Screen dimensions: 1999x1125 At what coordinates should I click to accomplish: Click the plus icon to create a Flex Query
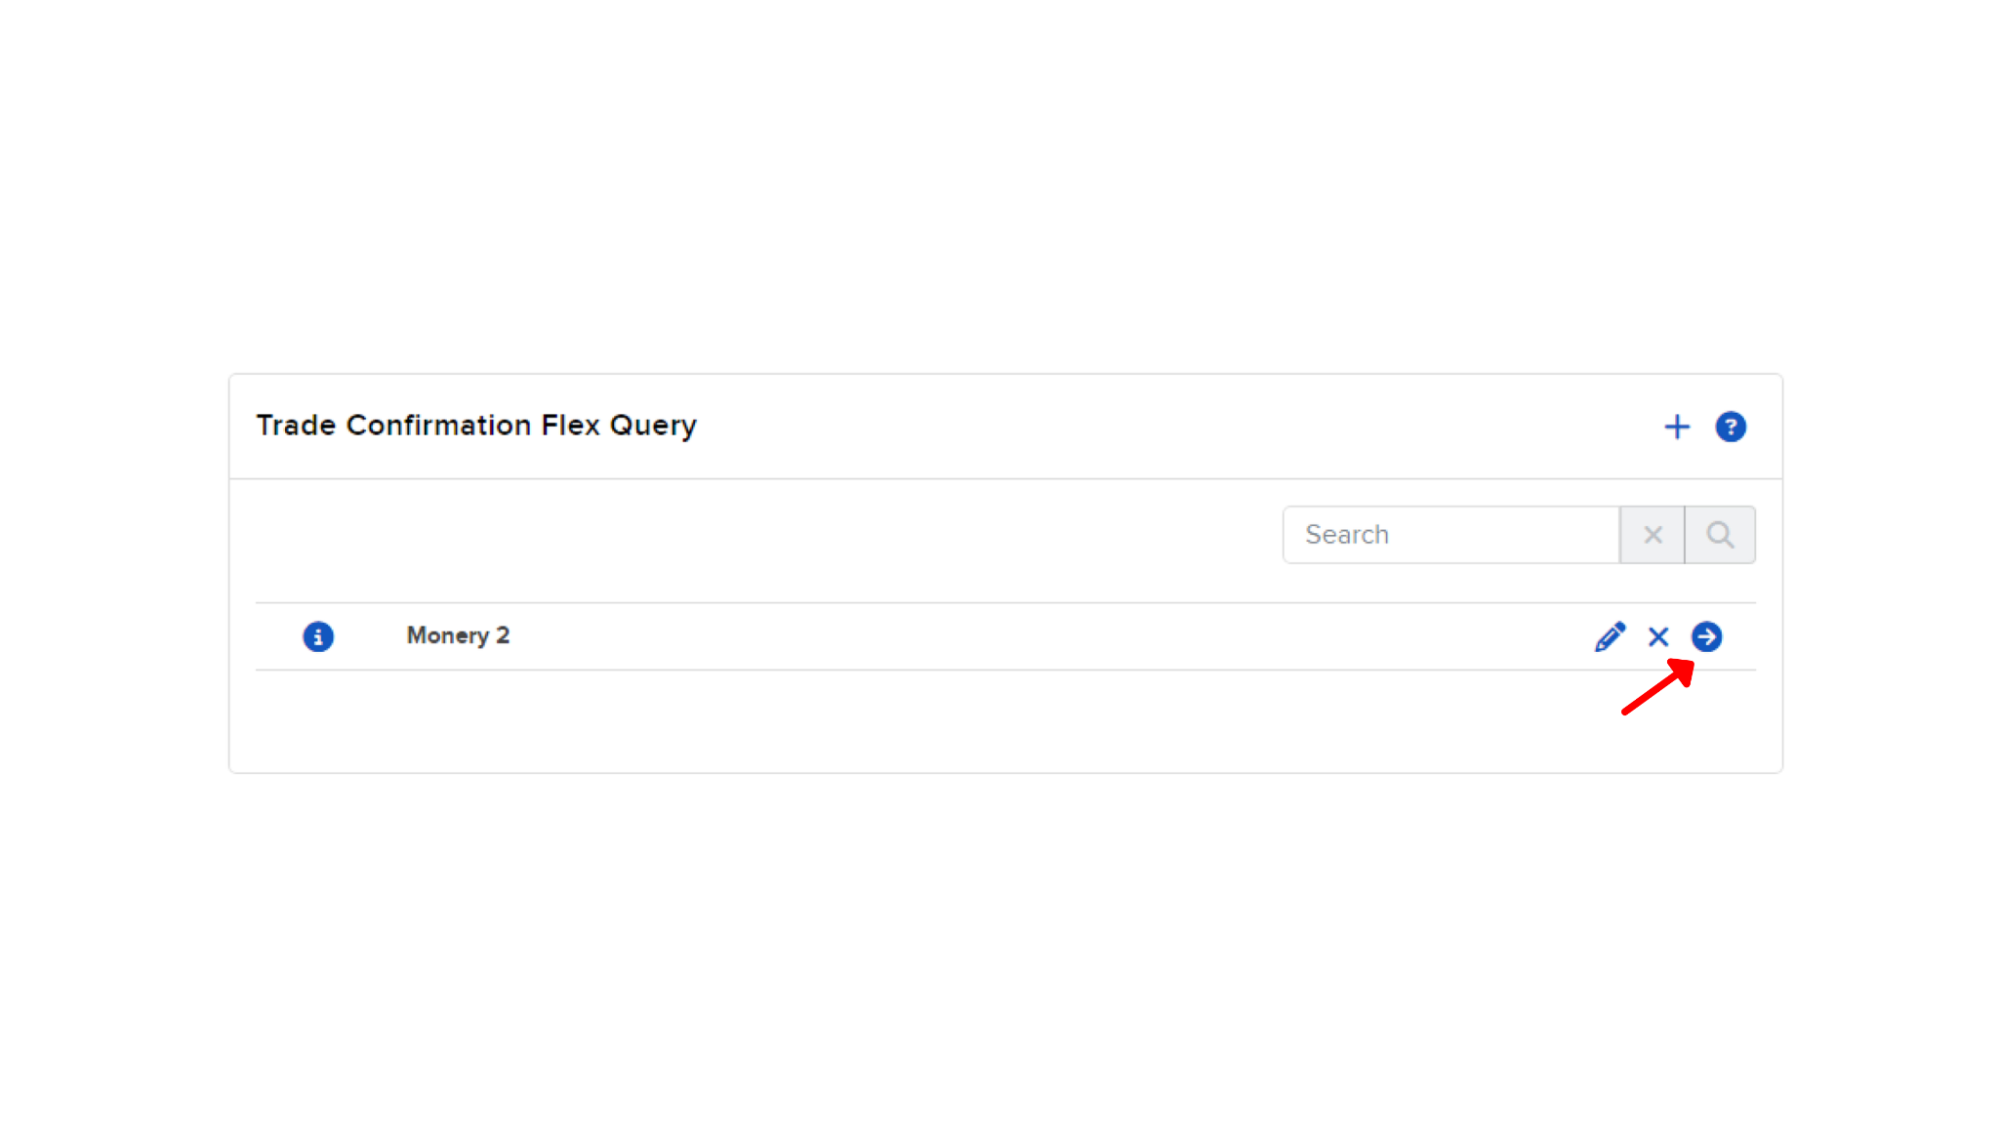pyautogui.click(x=1677, y=427)
